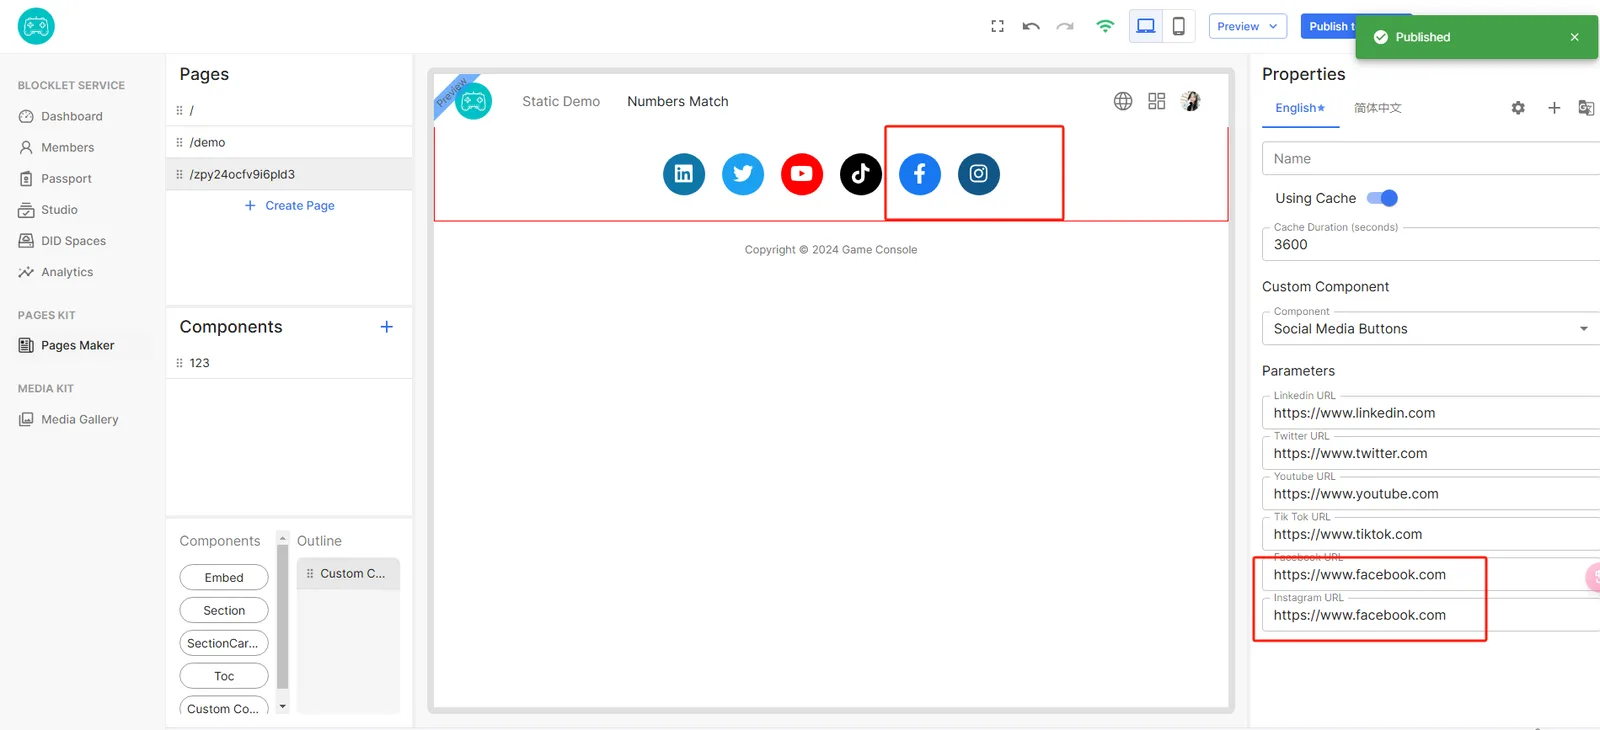Click the Facebook URL field

[x=1431, y=575]
